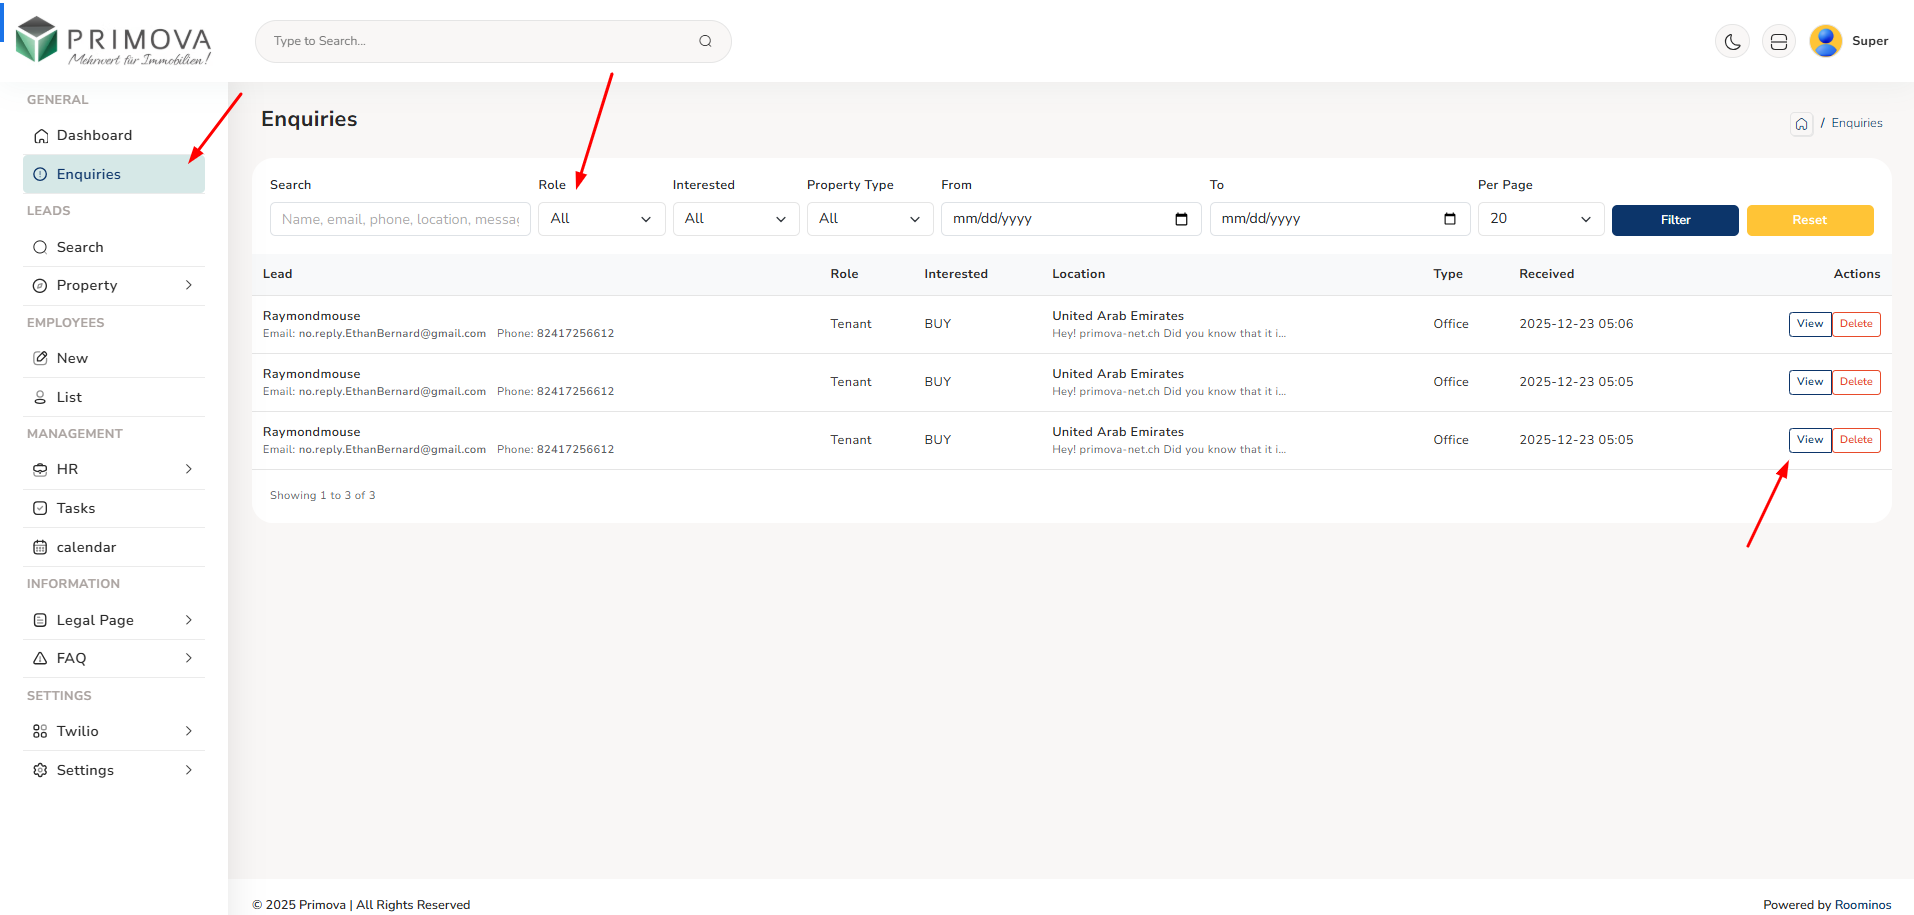Click the search magnifier icon in top bar
The width and height of the screenshot is (1914, 915).
[x=705, y=41]
